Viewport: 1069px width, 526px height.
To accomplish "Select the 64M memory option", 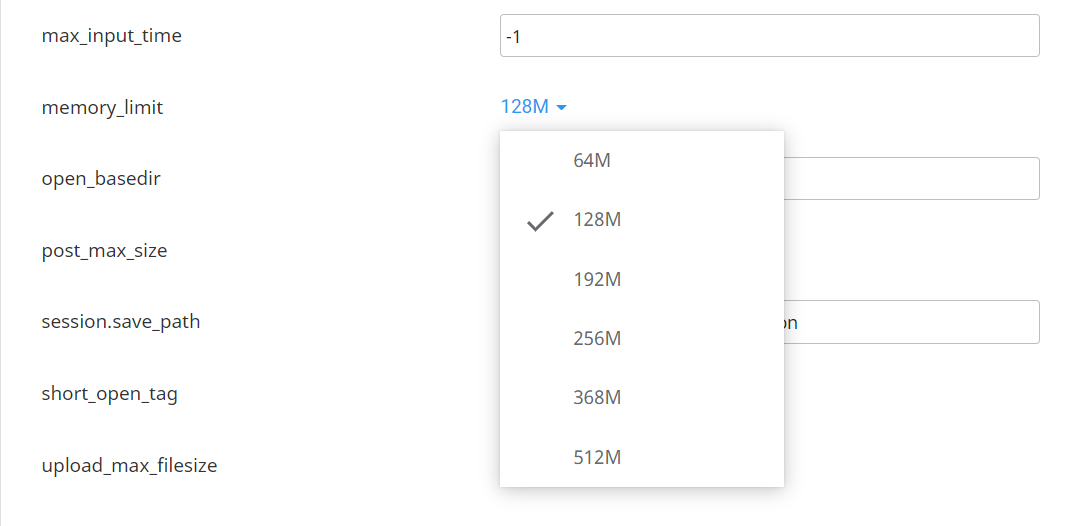I will pyautogui.click(x=592, y=160).
